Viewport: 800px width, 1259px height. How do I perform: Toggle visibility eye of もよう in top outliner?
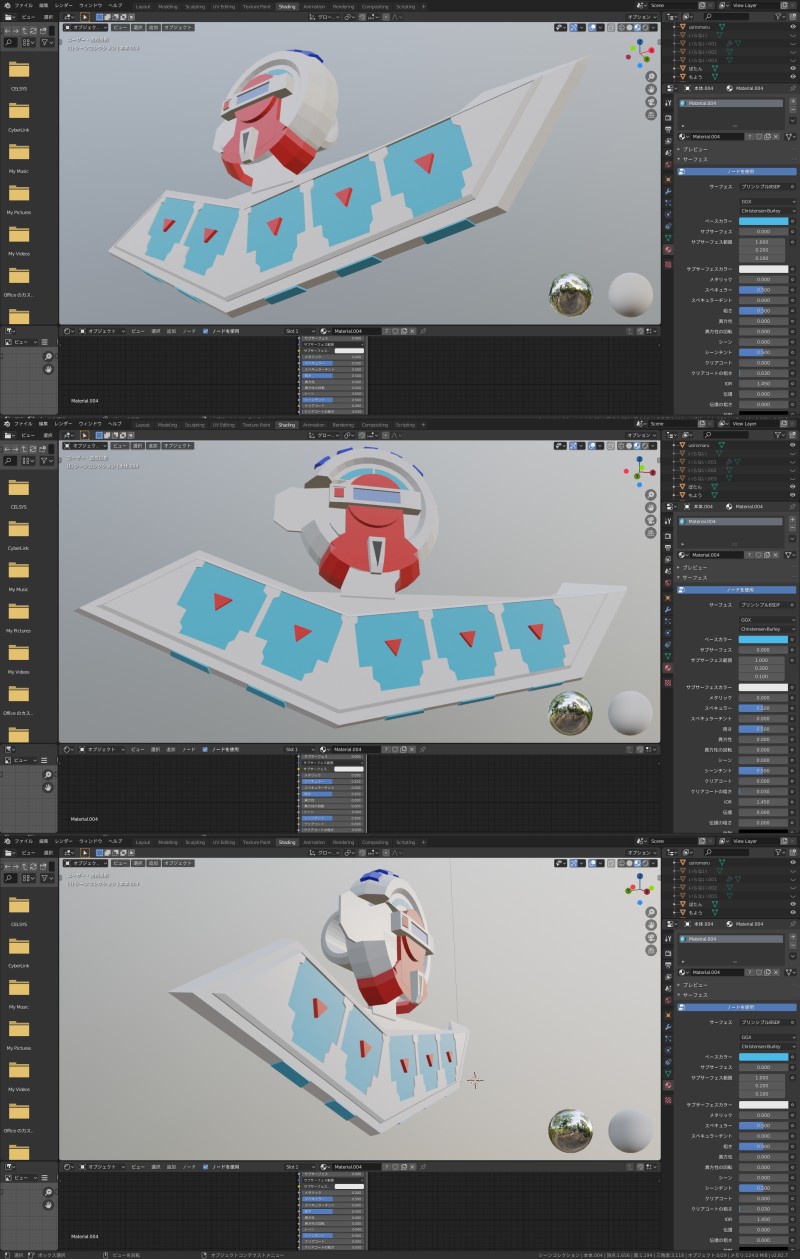(x=794, y=76)
